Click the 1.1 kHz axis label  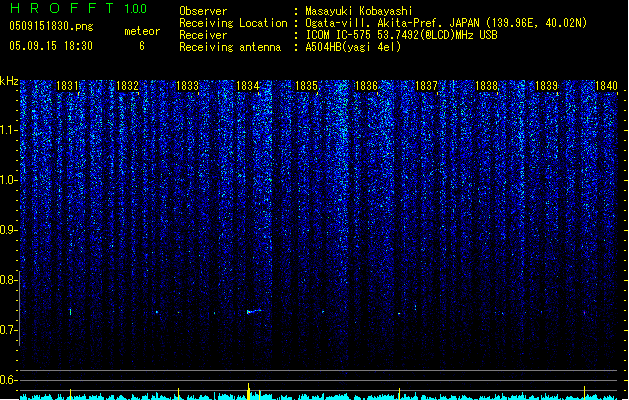click(9, 130)
